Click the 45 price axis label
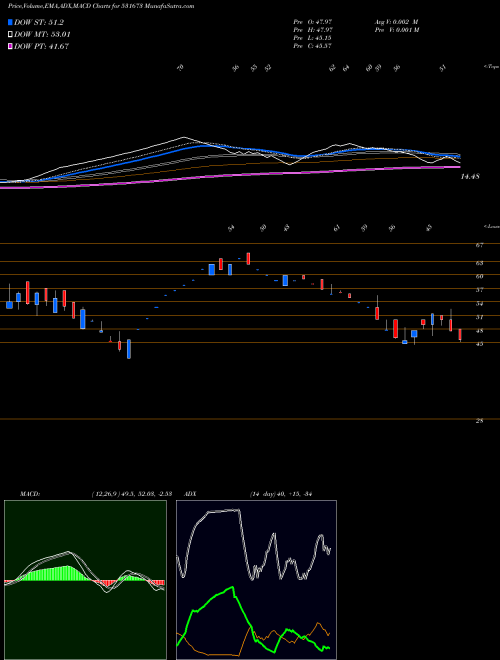The height and width of the screenshot is (660, 500). [x=479, y=344]
